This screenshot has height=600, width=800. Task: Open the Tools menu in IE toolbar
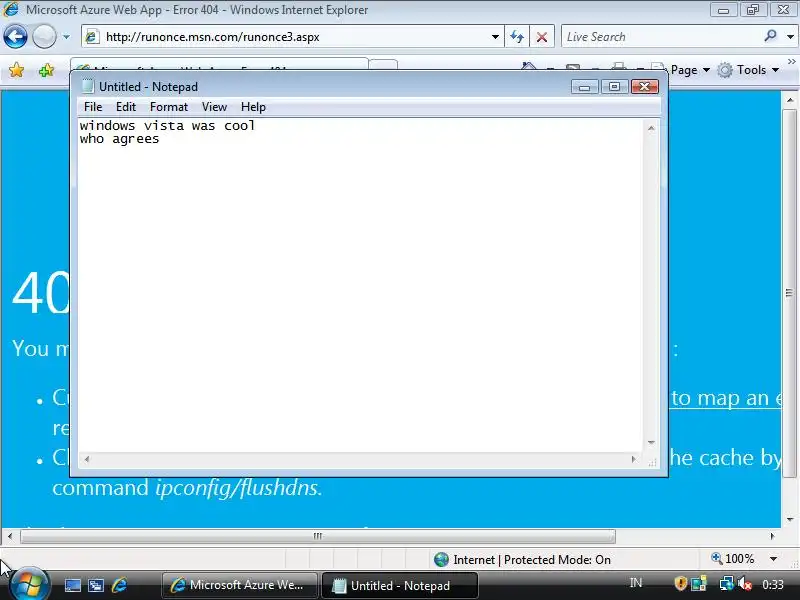(758, 70)
